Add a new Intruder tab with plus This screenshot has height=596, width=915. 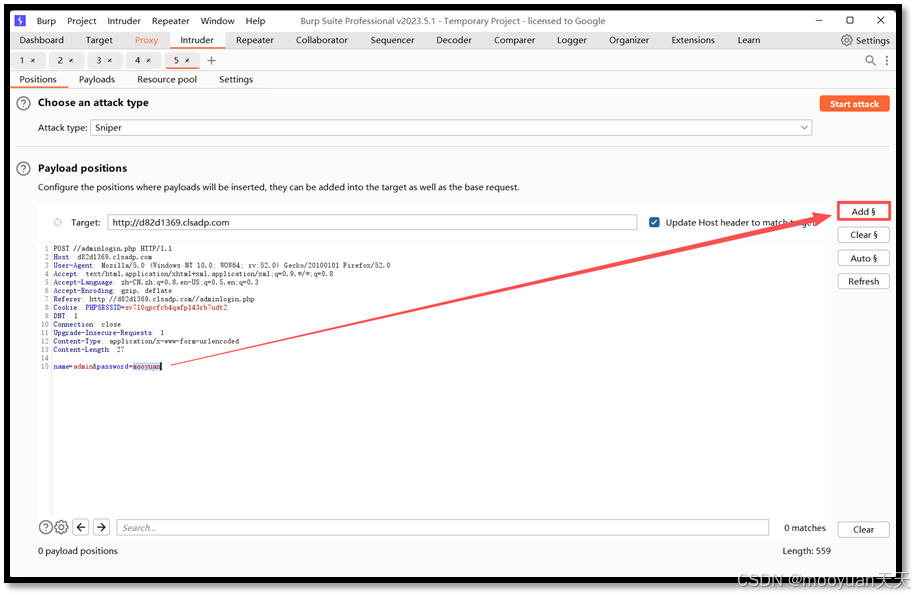(x=211, y=60)
